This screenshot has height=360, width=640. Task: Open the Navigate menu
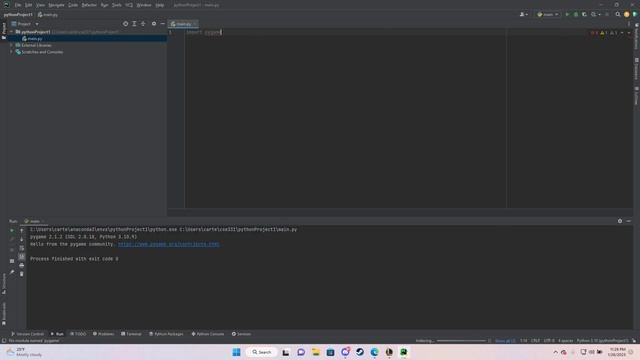click(x=56, y=5)
